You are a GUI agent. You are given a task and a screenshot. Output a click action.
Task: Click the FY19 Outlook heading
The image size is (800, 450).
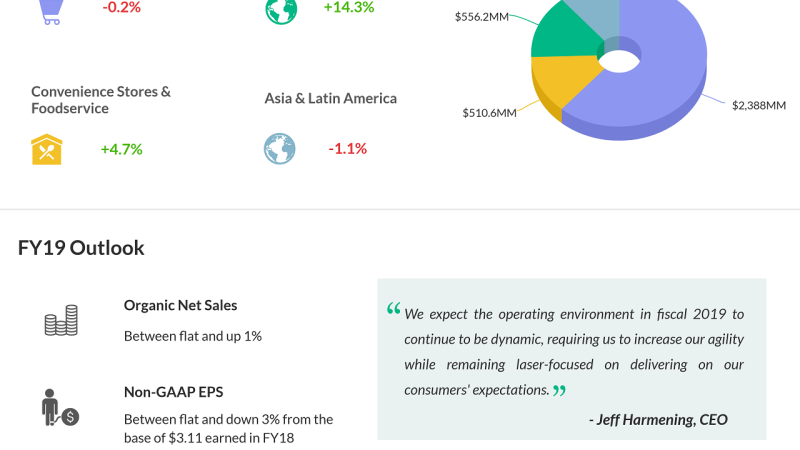click(81, 248)
